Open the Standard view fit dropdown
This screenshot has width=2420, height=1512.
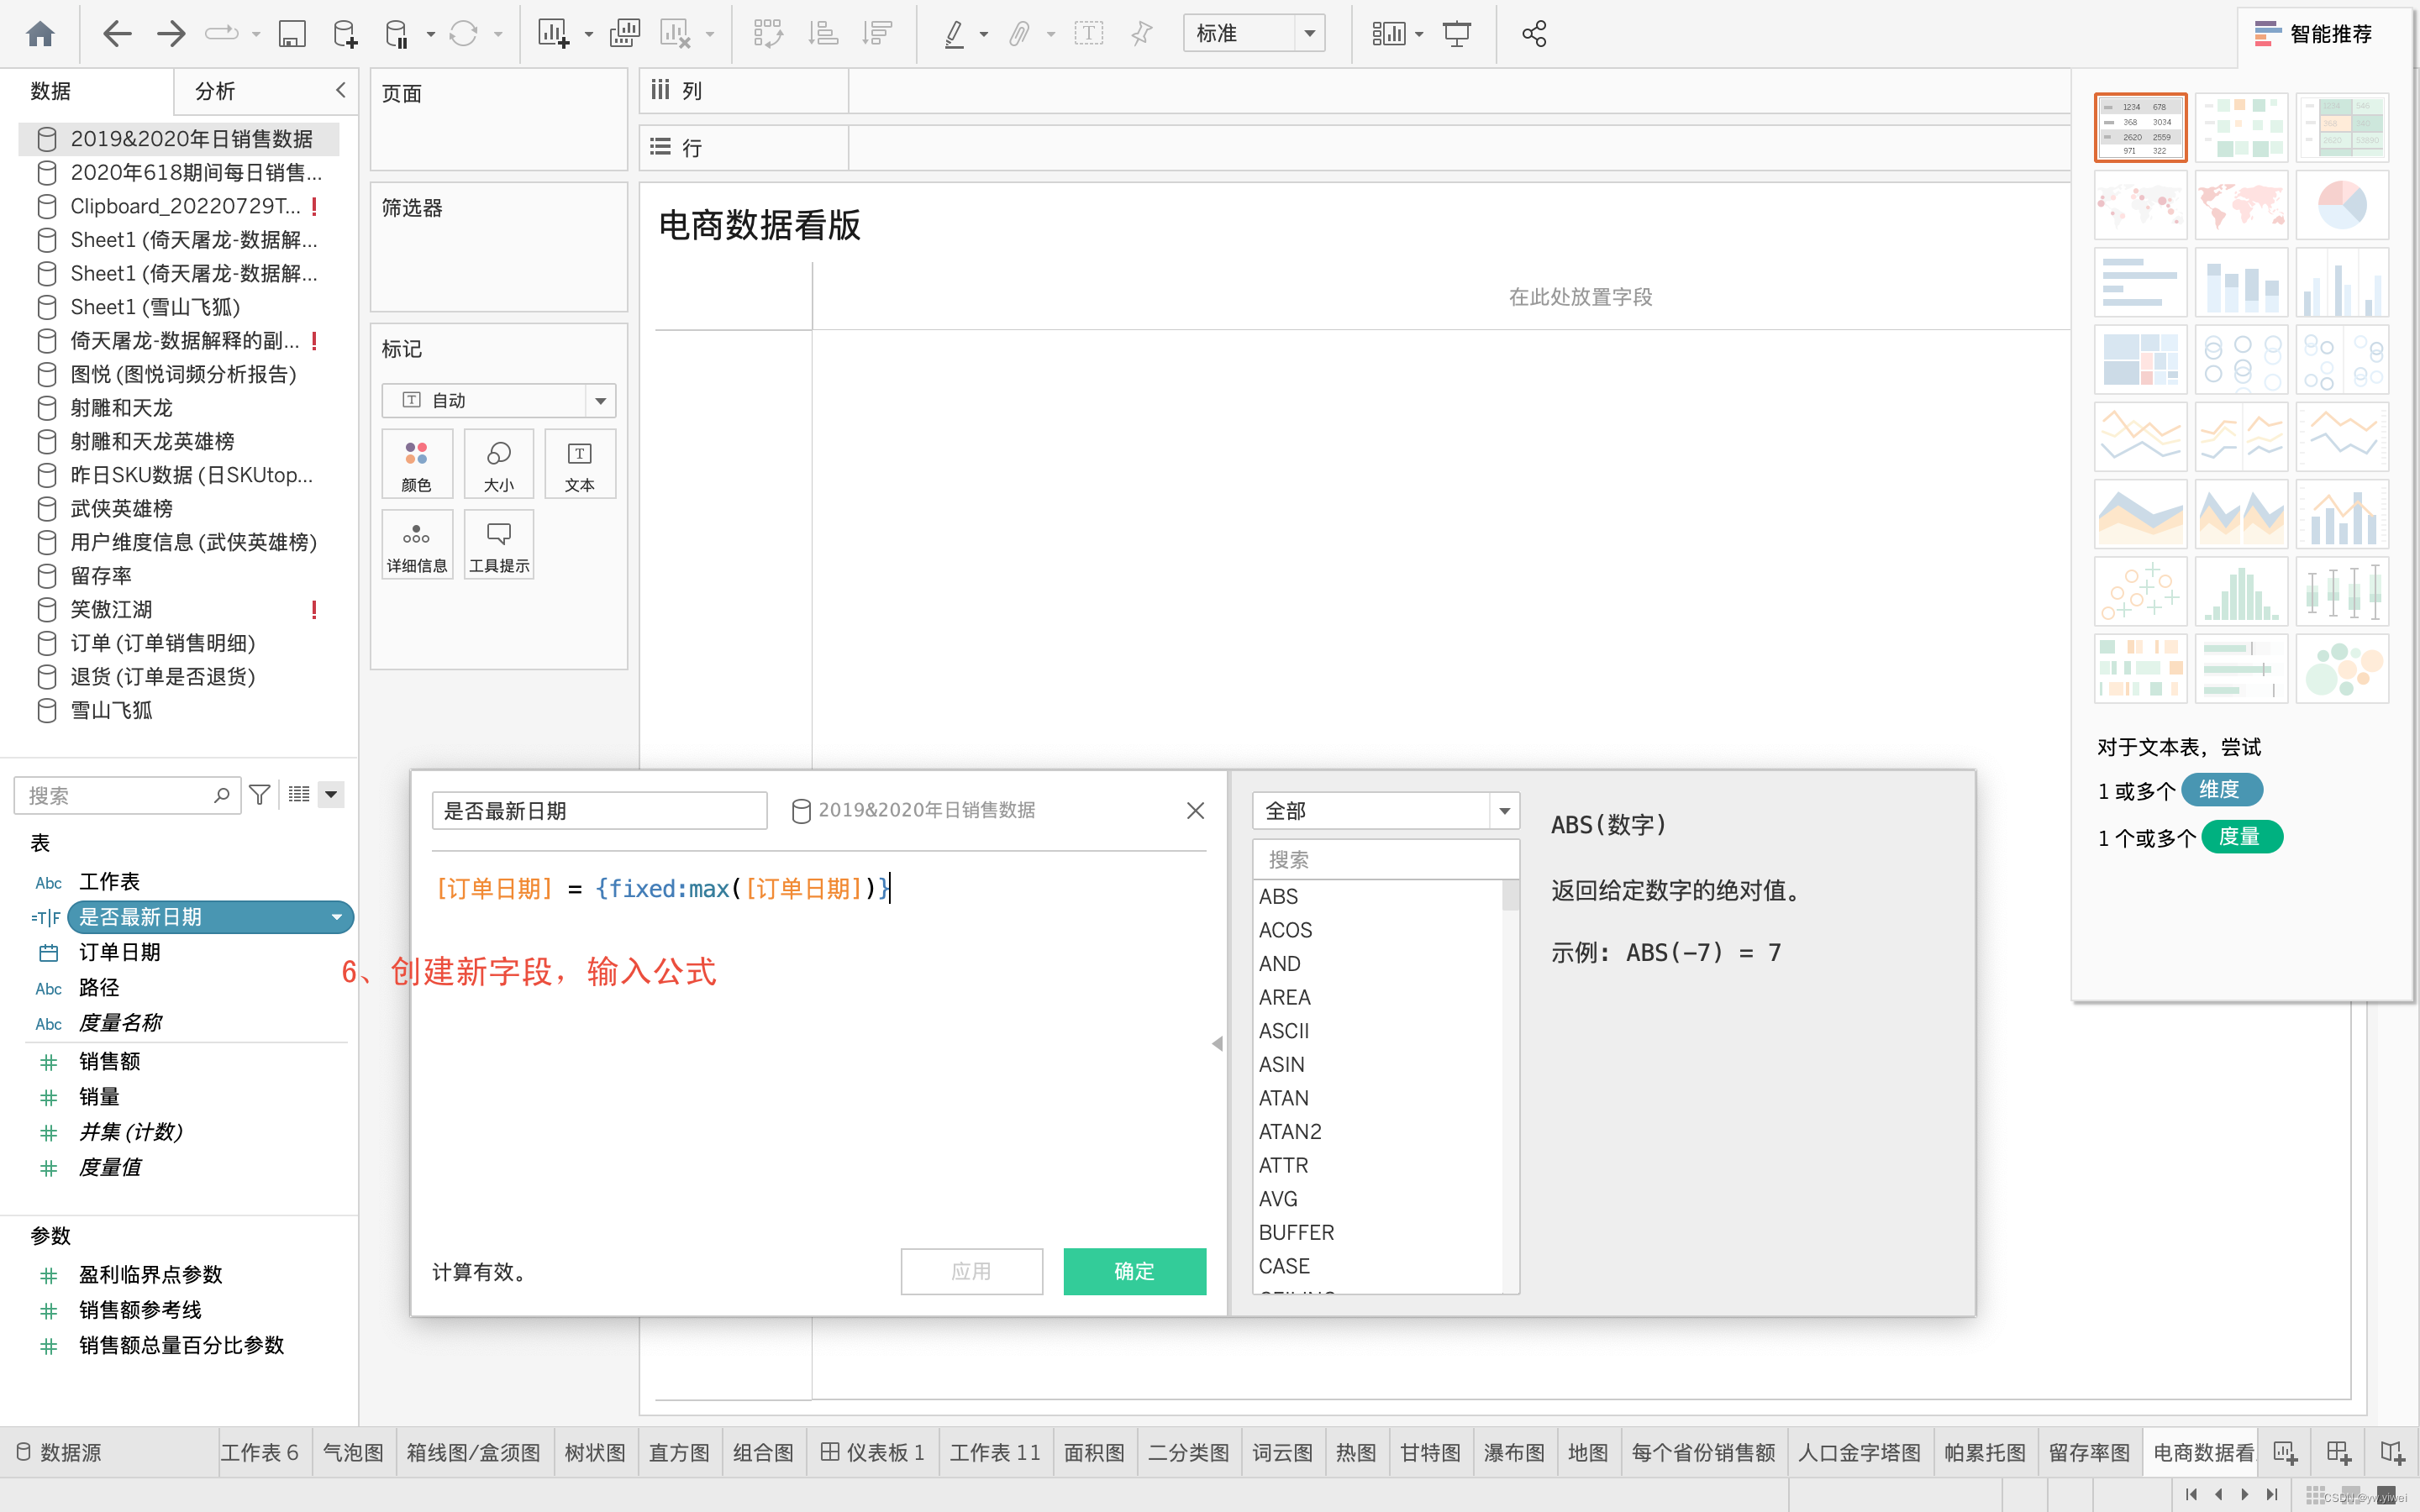1254,34
